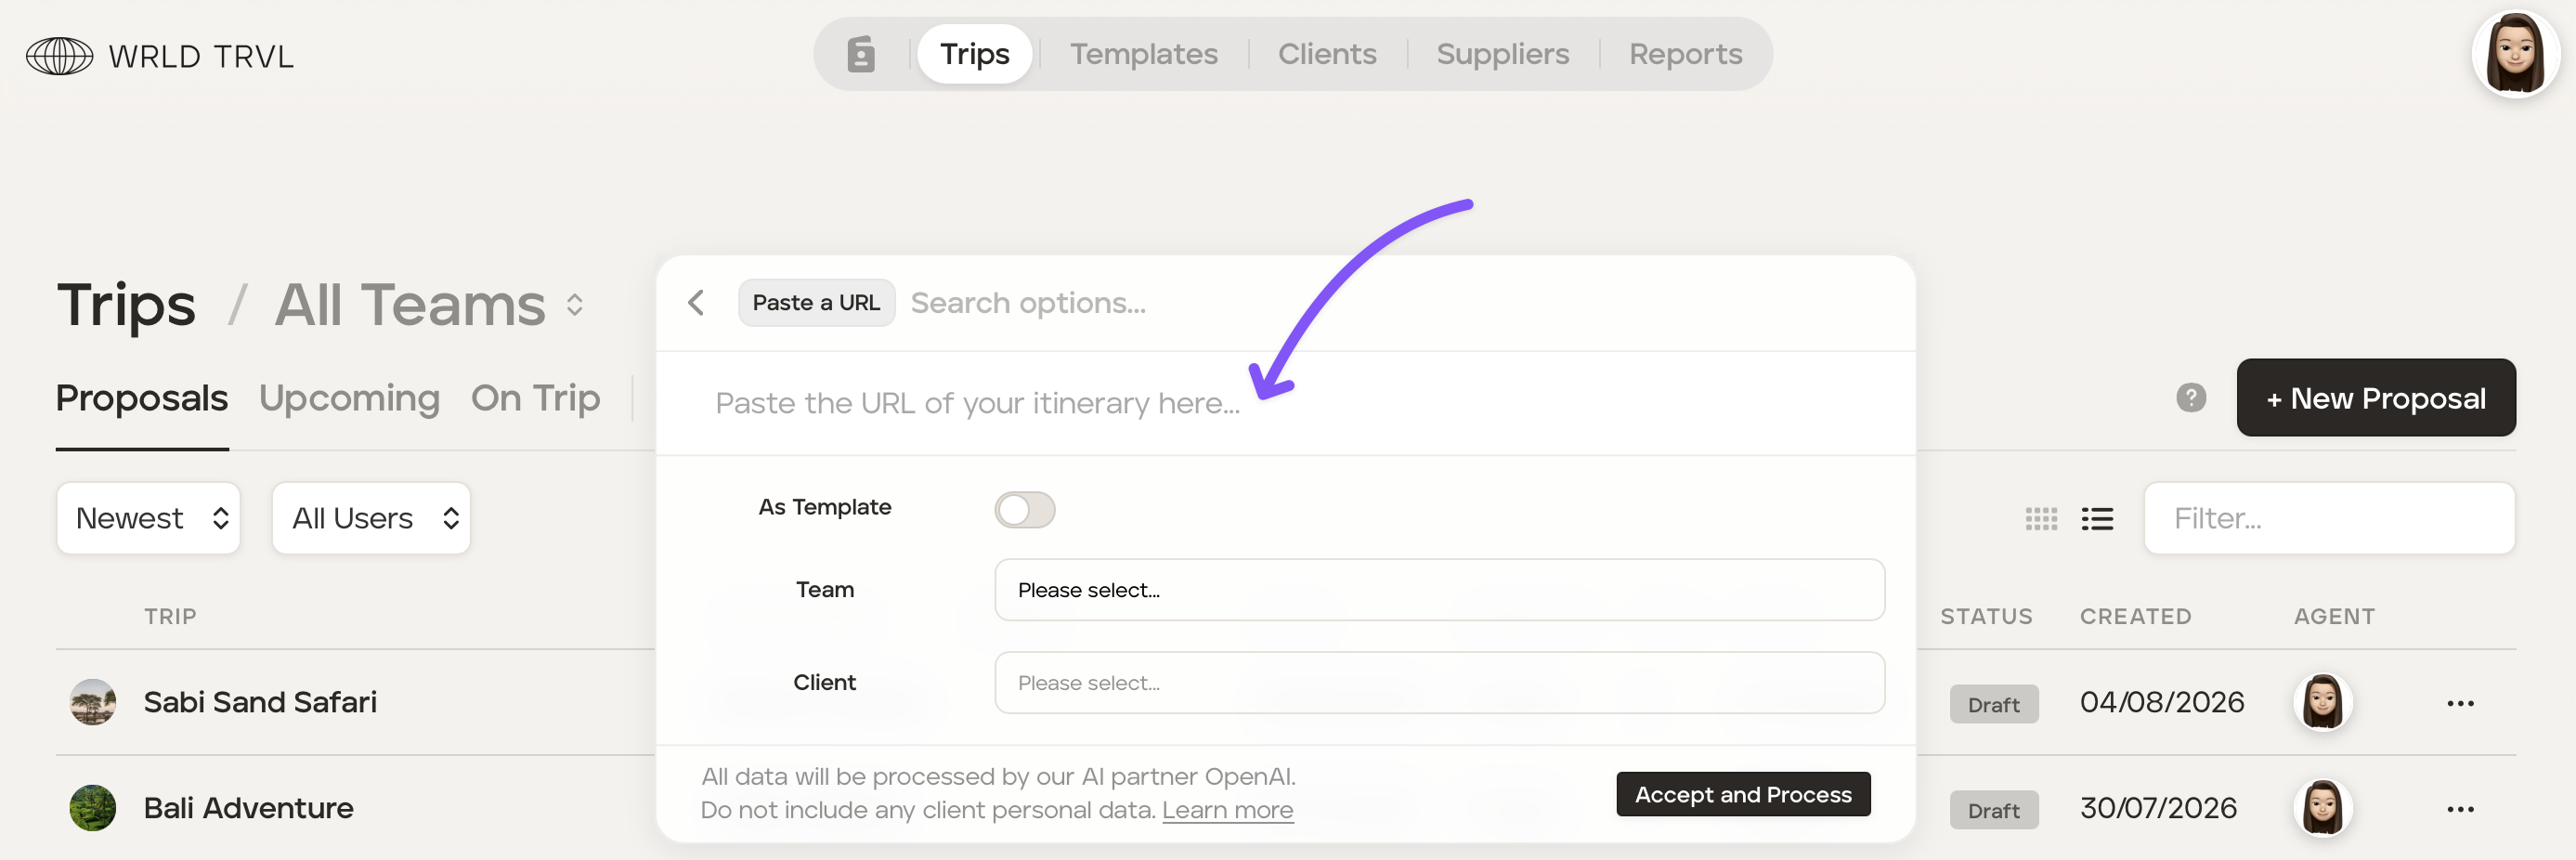Image resolution: width=2576 pixels, height=860 pixels.
Task: Click the New Proposal button
Action: coord(2375,398)
